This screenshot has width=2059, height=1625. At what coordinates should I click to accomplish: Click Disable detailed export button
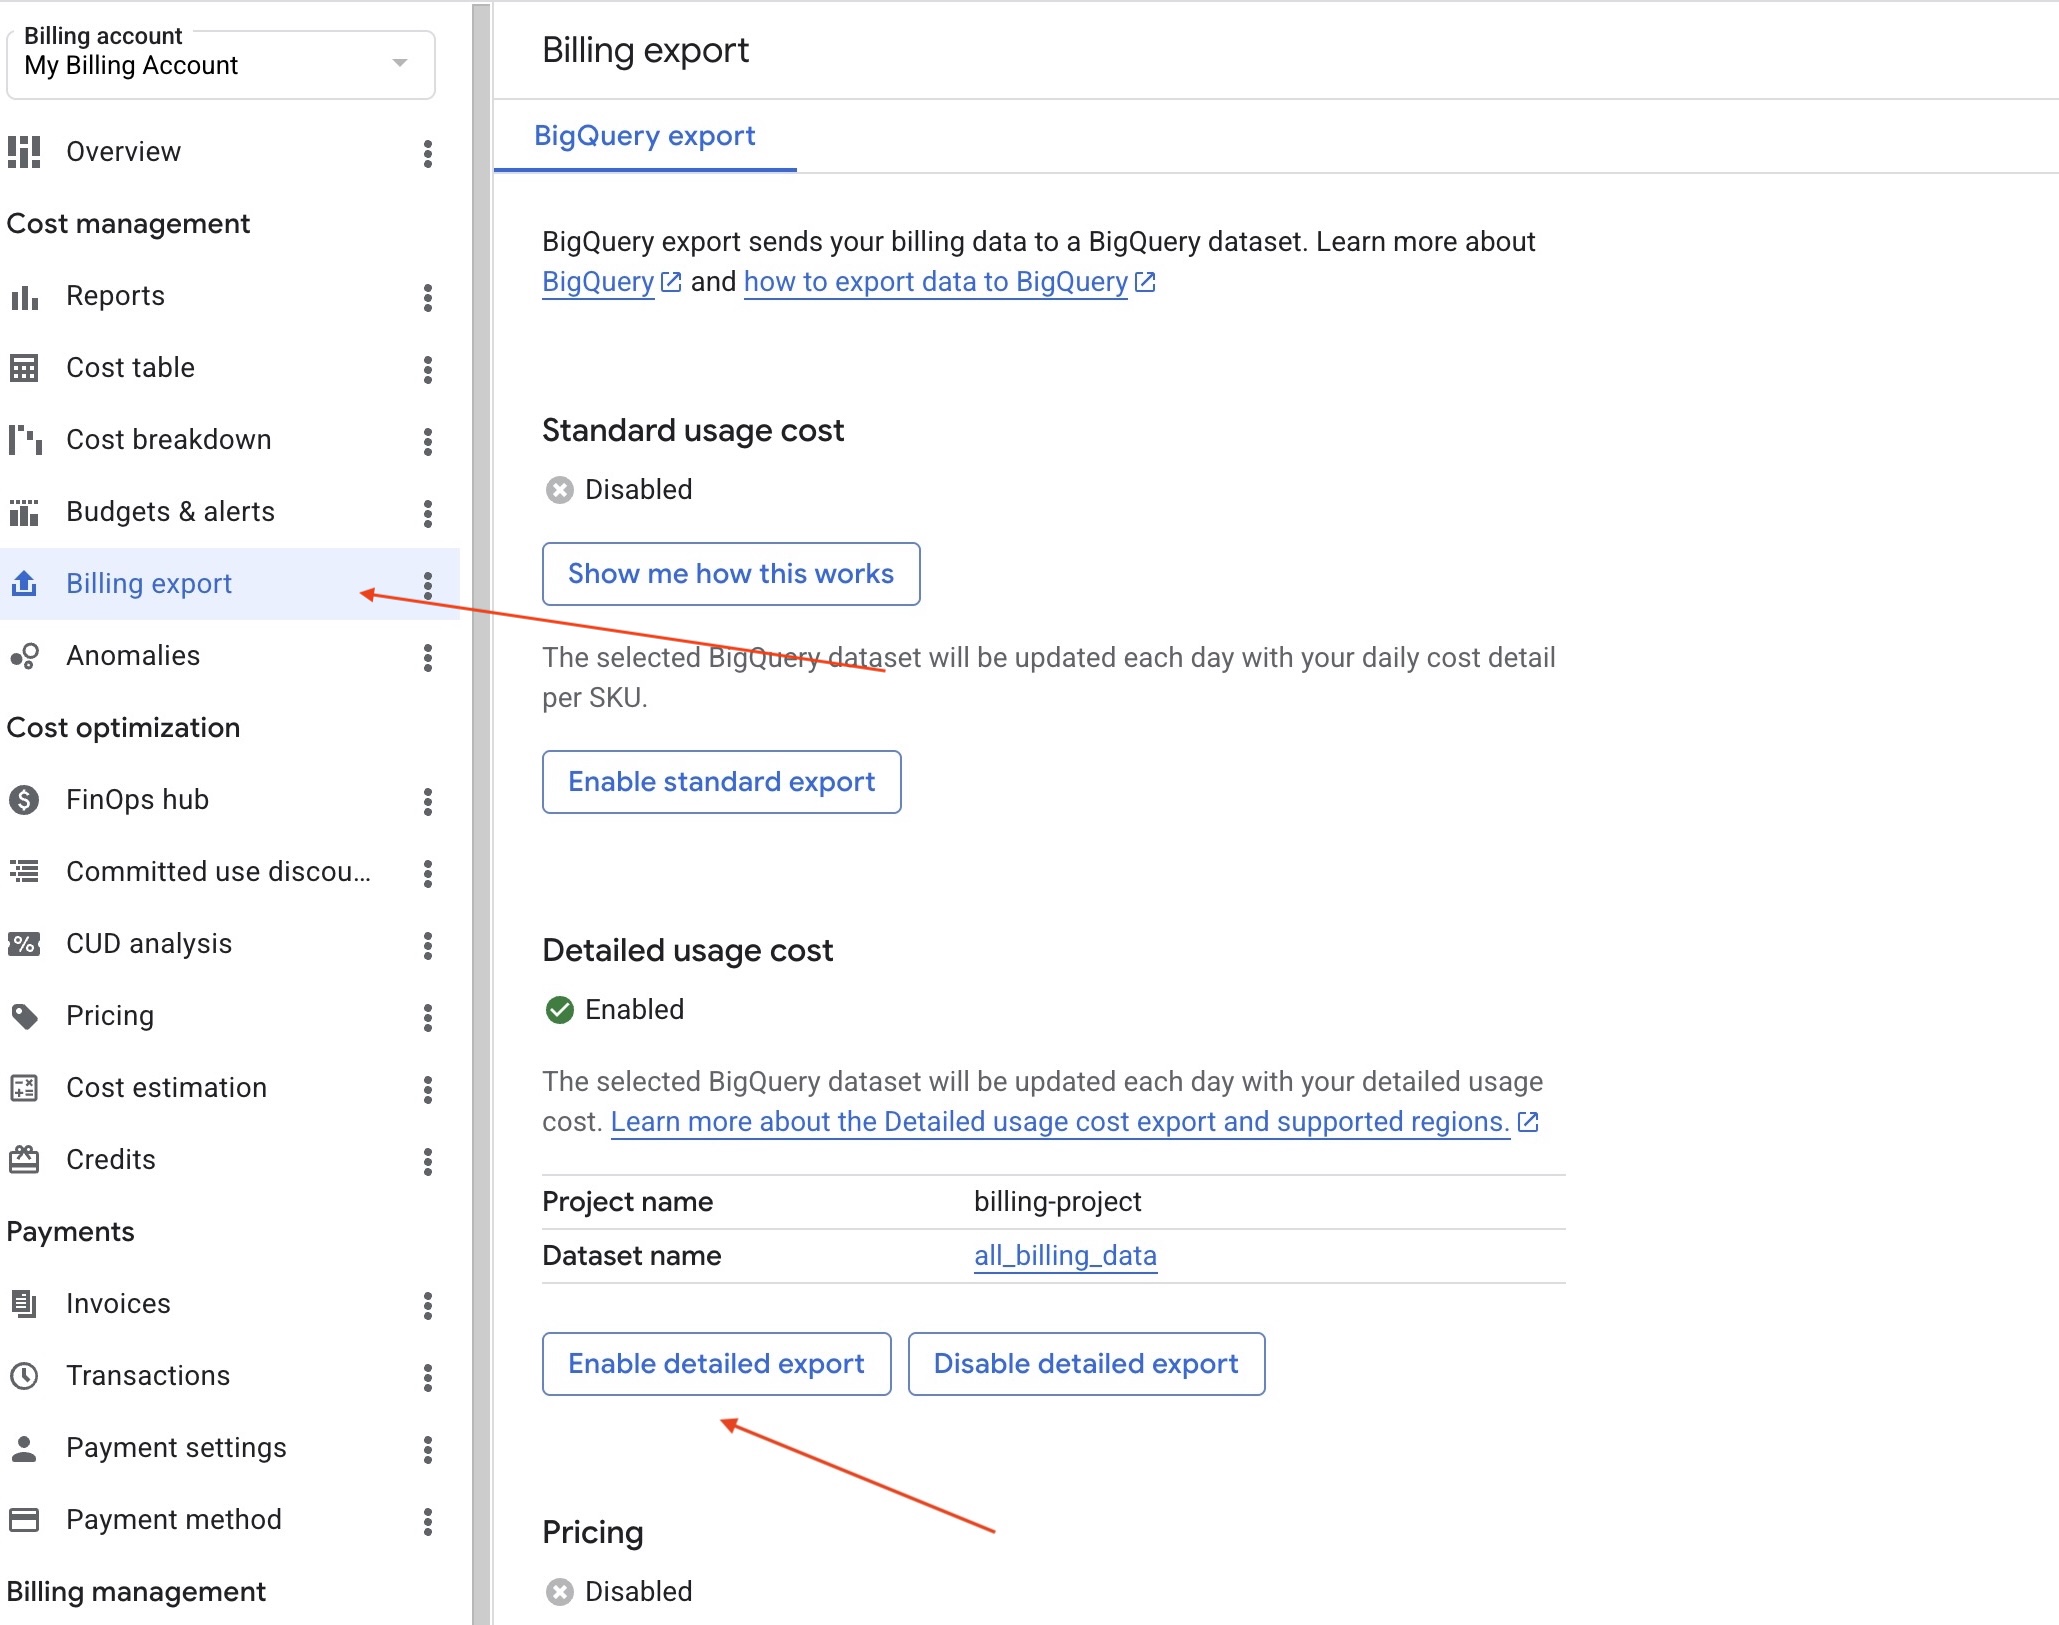(1086, 1364)
